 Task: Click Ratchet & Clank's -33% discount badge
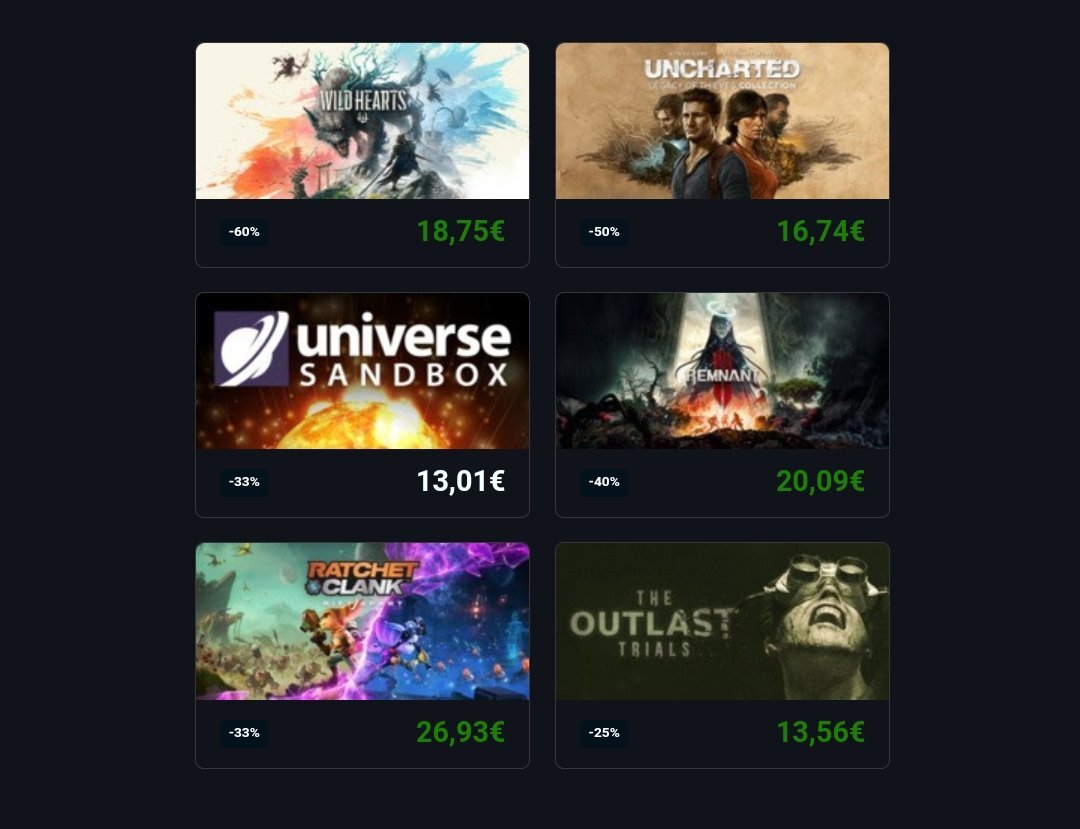point(244,733)
